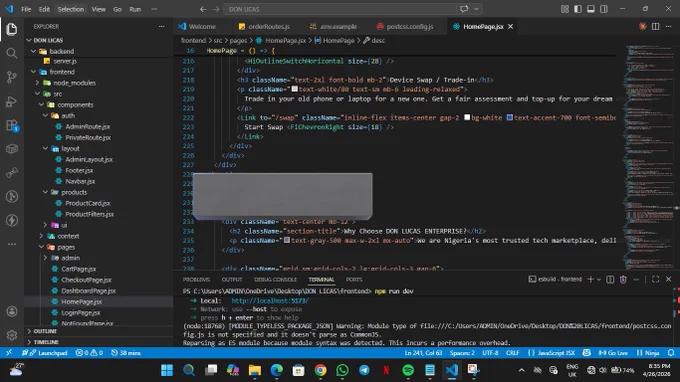Open File Explorer from the taskbar
680x382 pixels.
pos(255,370)
